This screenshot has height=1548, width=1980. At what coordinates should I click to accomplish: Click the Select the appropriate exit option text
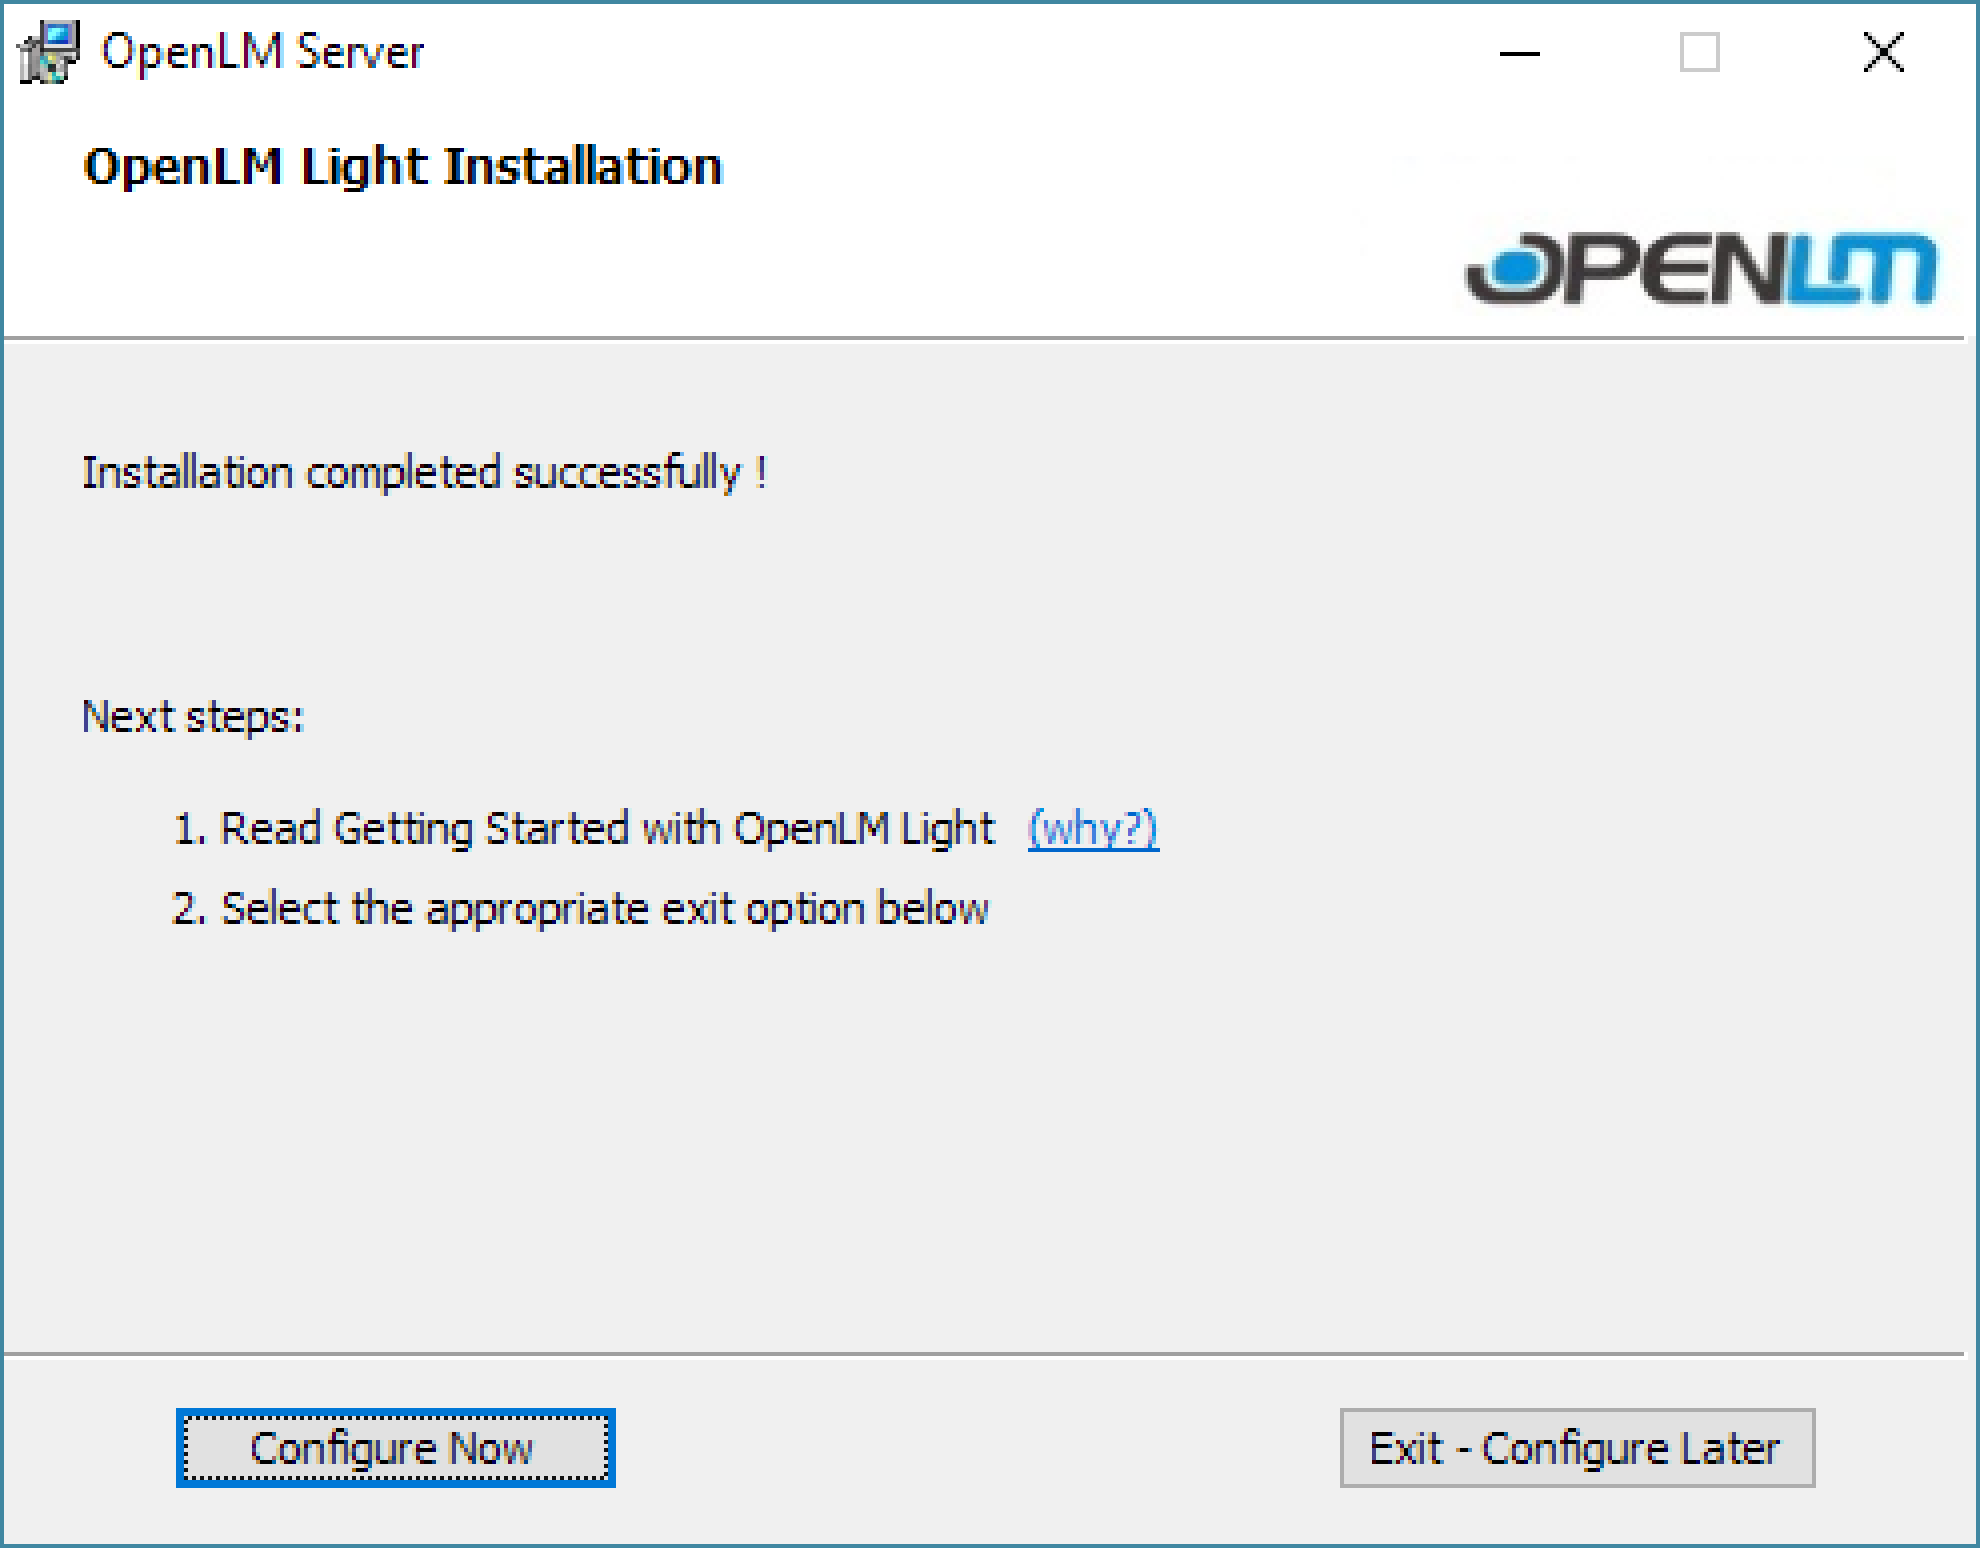604,909
